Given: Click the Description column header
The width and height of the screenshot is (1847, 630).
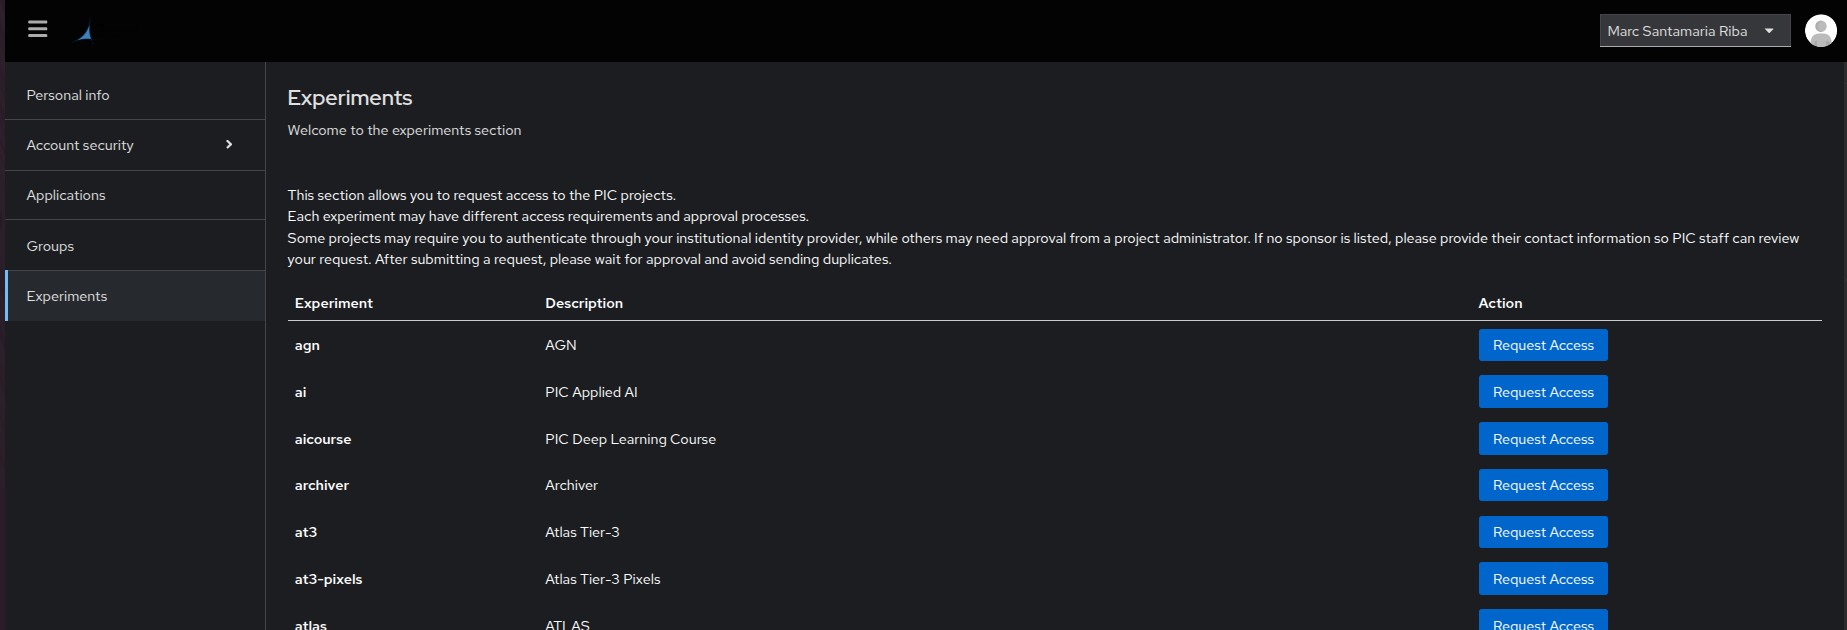Looking at the screenshot, I should (x=584, y=303).
